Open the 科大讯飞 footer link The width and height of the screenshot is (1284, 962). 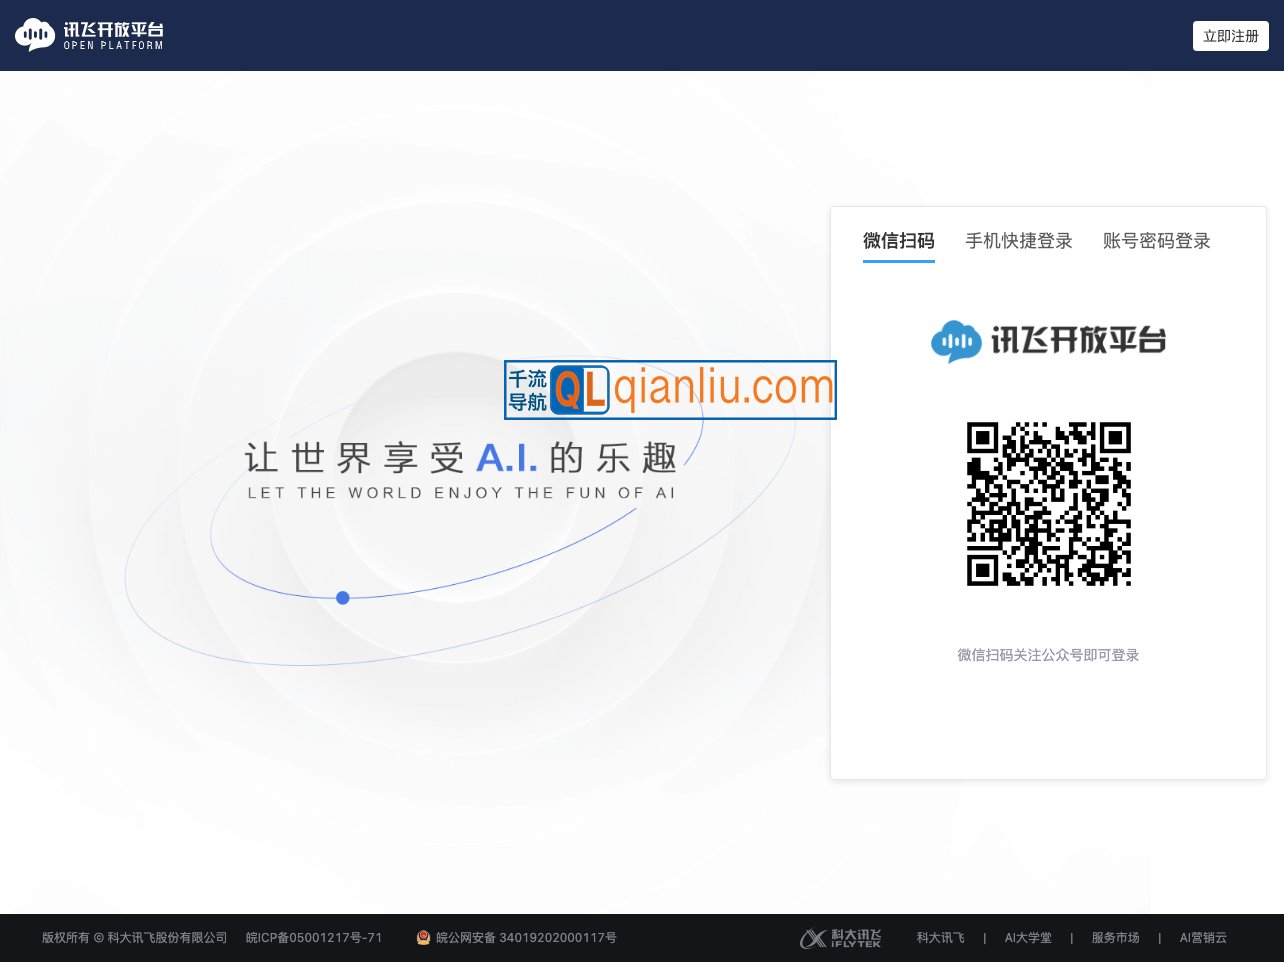[x=940, y=938]
